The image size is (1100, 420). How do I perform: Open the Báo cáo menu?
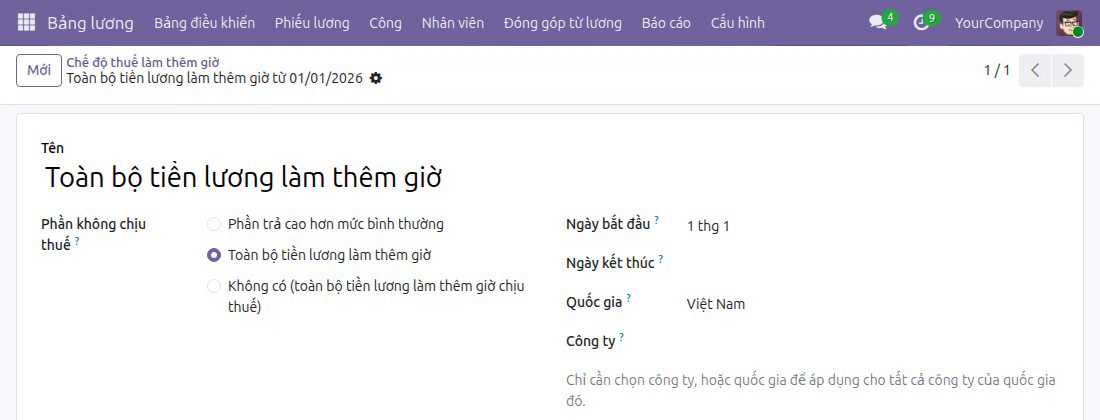pos(666,23)
